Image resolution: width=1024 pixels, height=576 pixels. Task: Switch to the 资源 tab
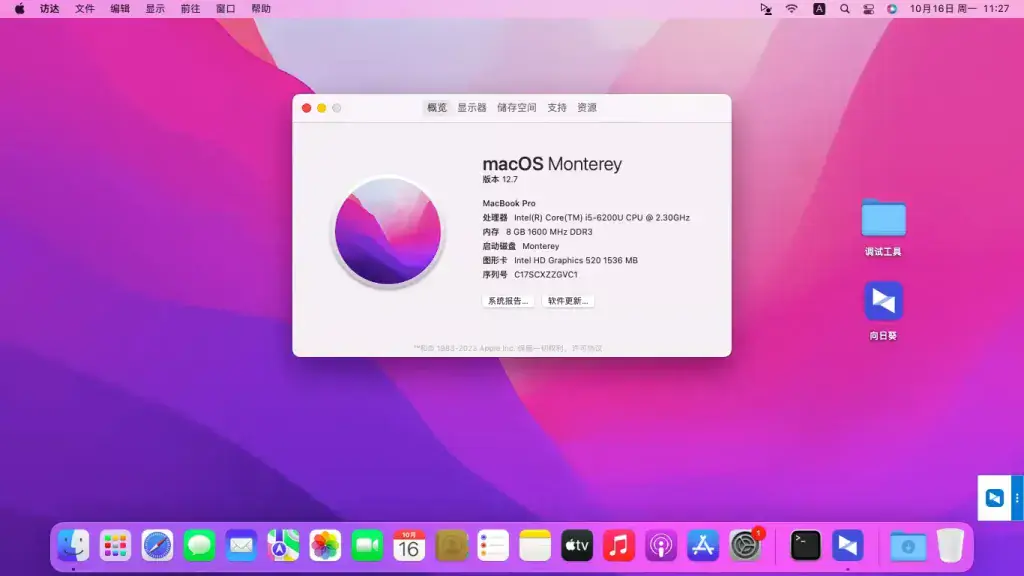pyautogui.click(x=587, y=108)
